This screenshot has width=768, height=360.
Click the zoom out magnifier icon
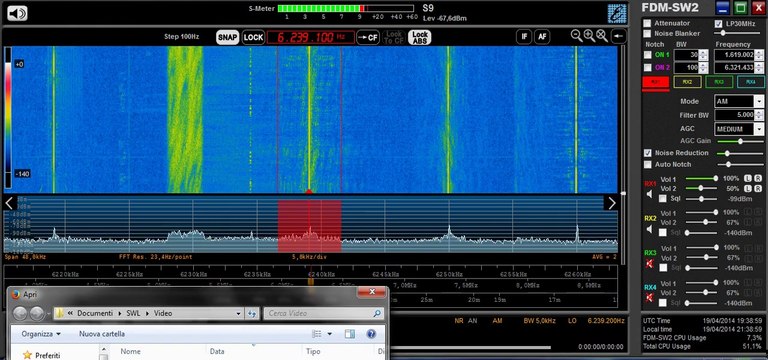tap(576, 35)
